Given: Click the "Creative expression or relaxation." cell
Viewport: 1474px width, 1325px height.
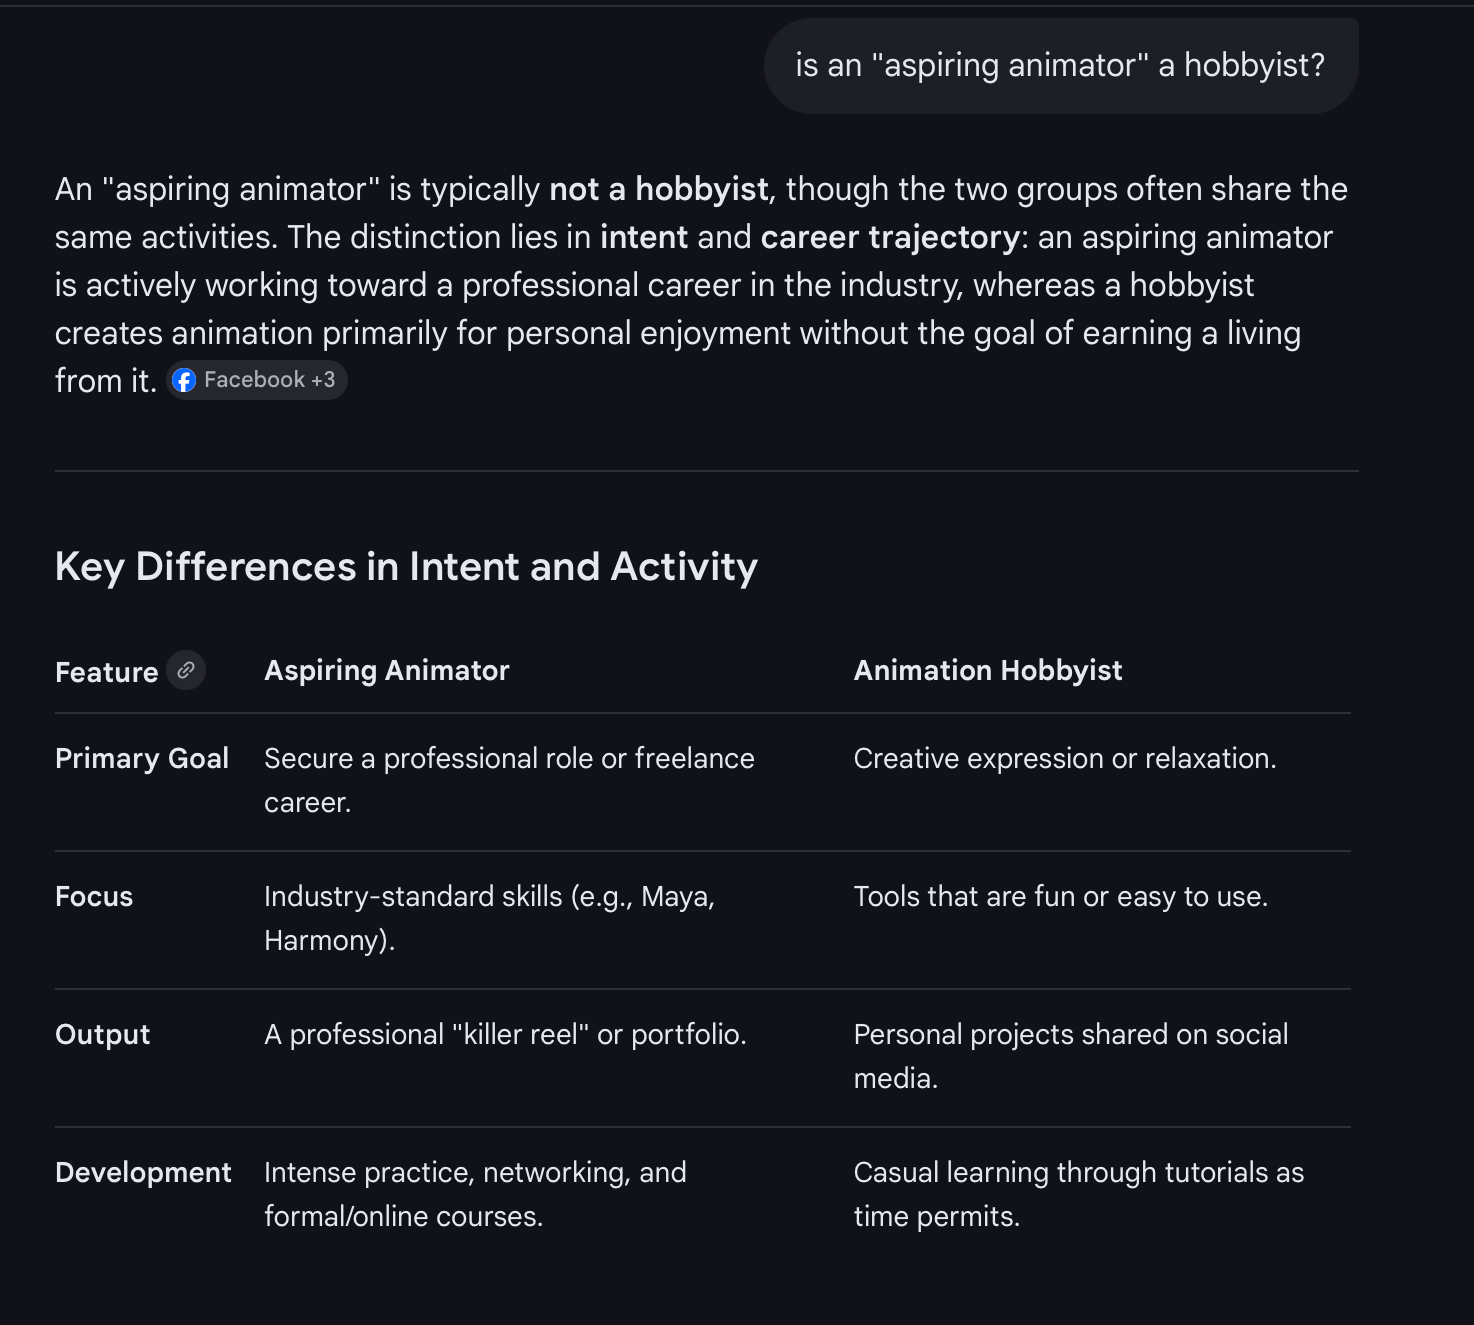Looking at the screenshot, I should click(1065, 758).
